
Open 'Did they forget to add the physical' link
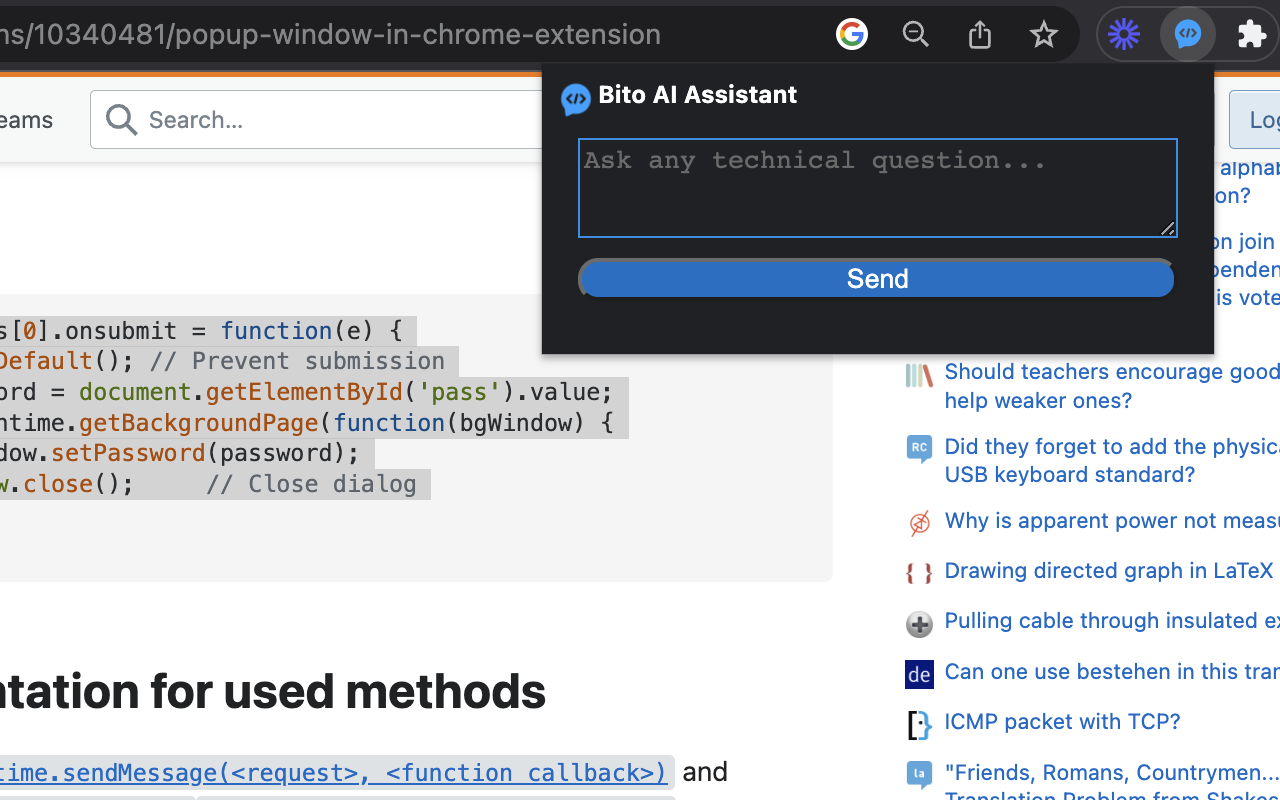1112,460
